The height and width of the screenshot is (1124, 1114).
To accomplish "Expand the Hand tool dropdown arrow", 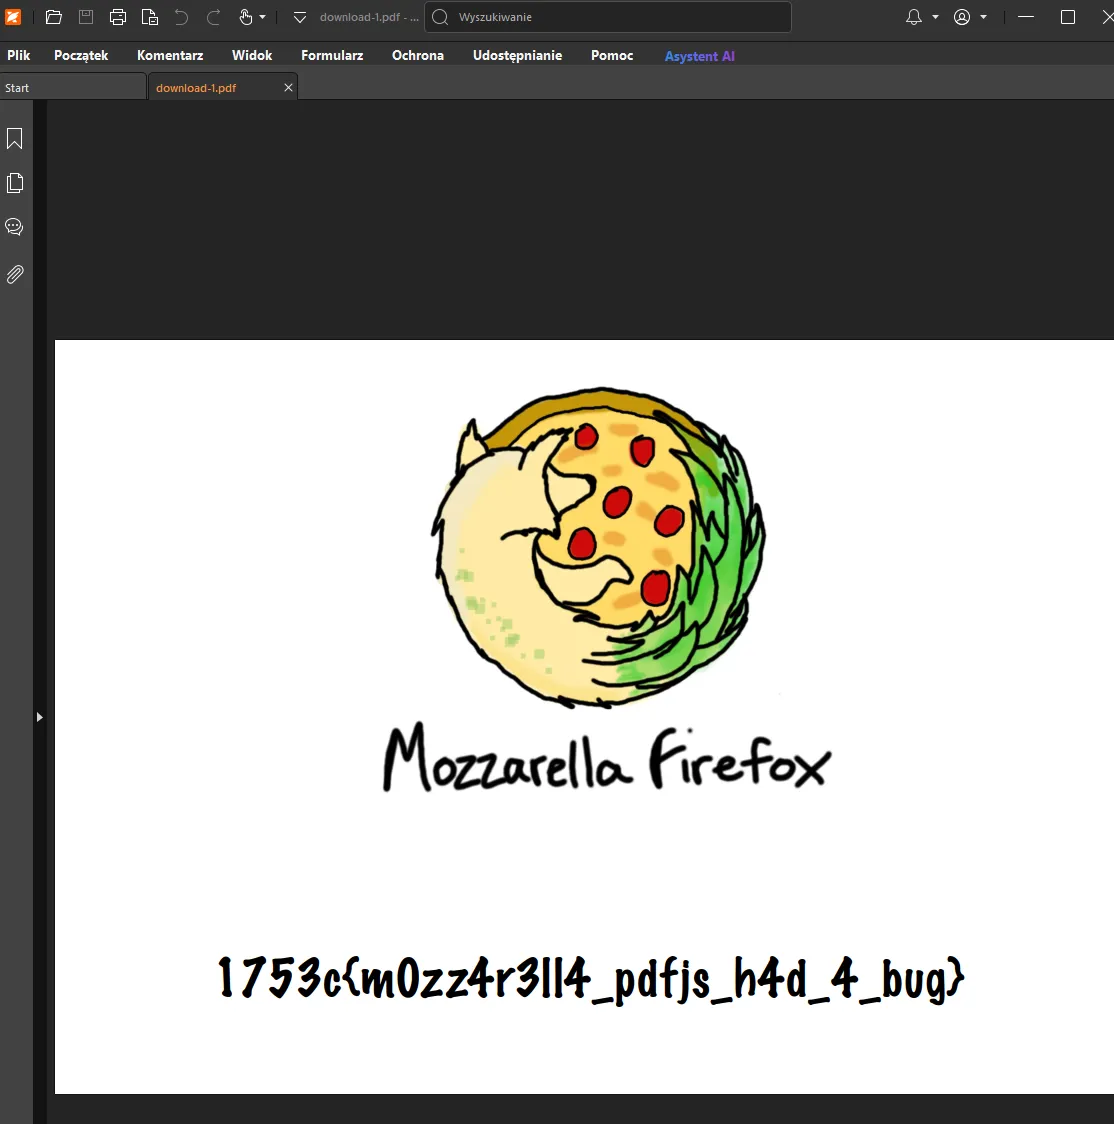I will tap(262, 17).
